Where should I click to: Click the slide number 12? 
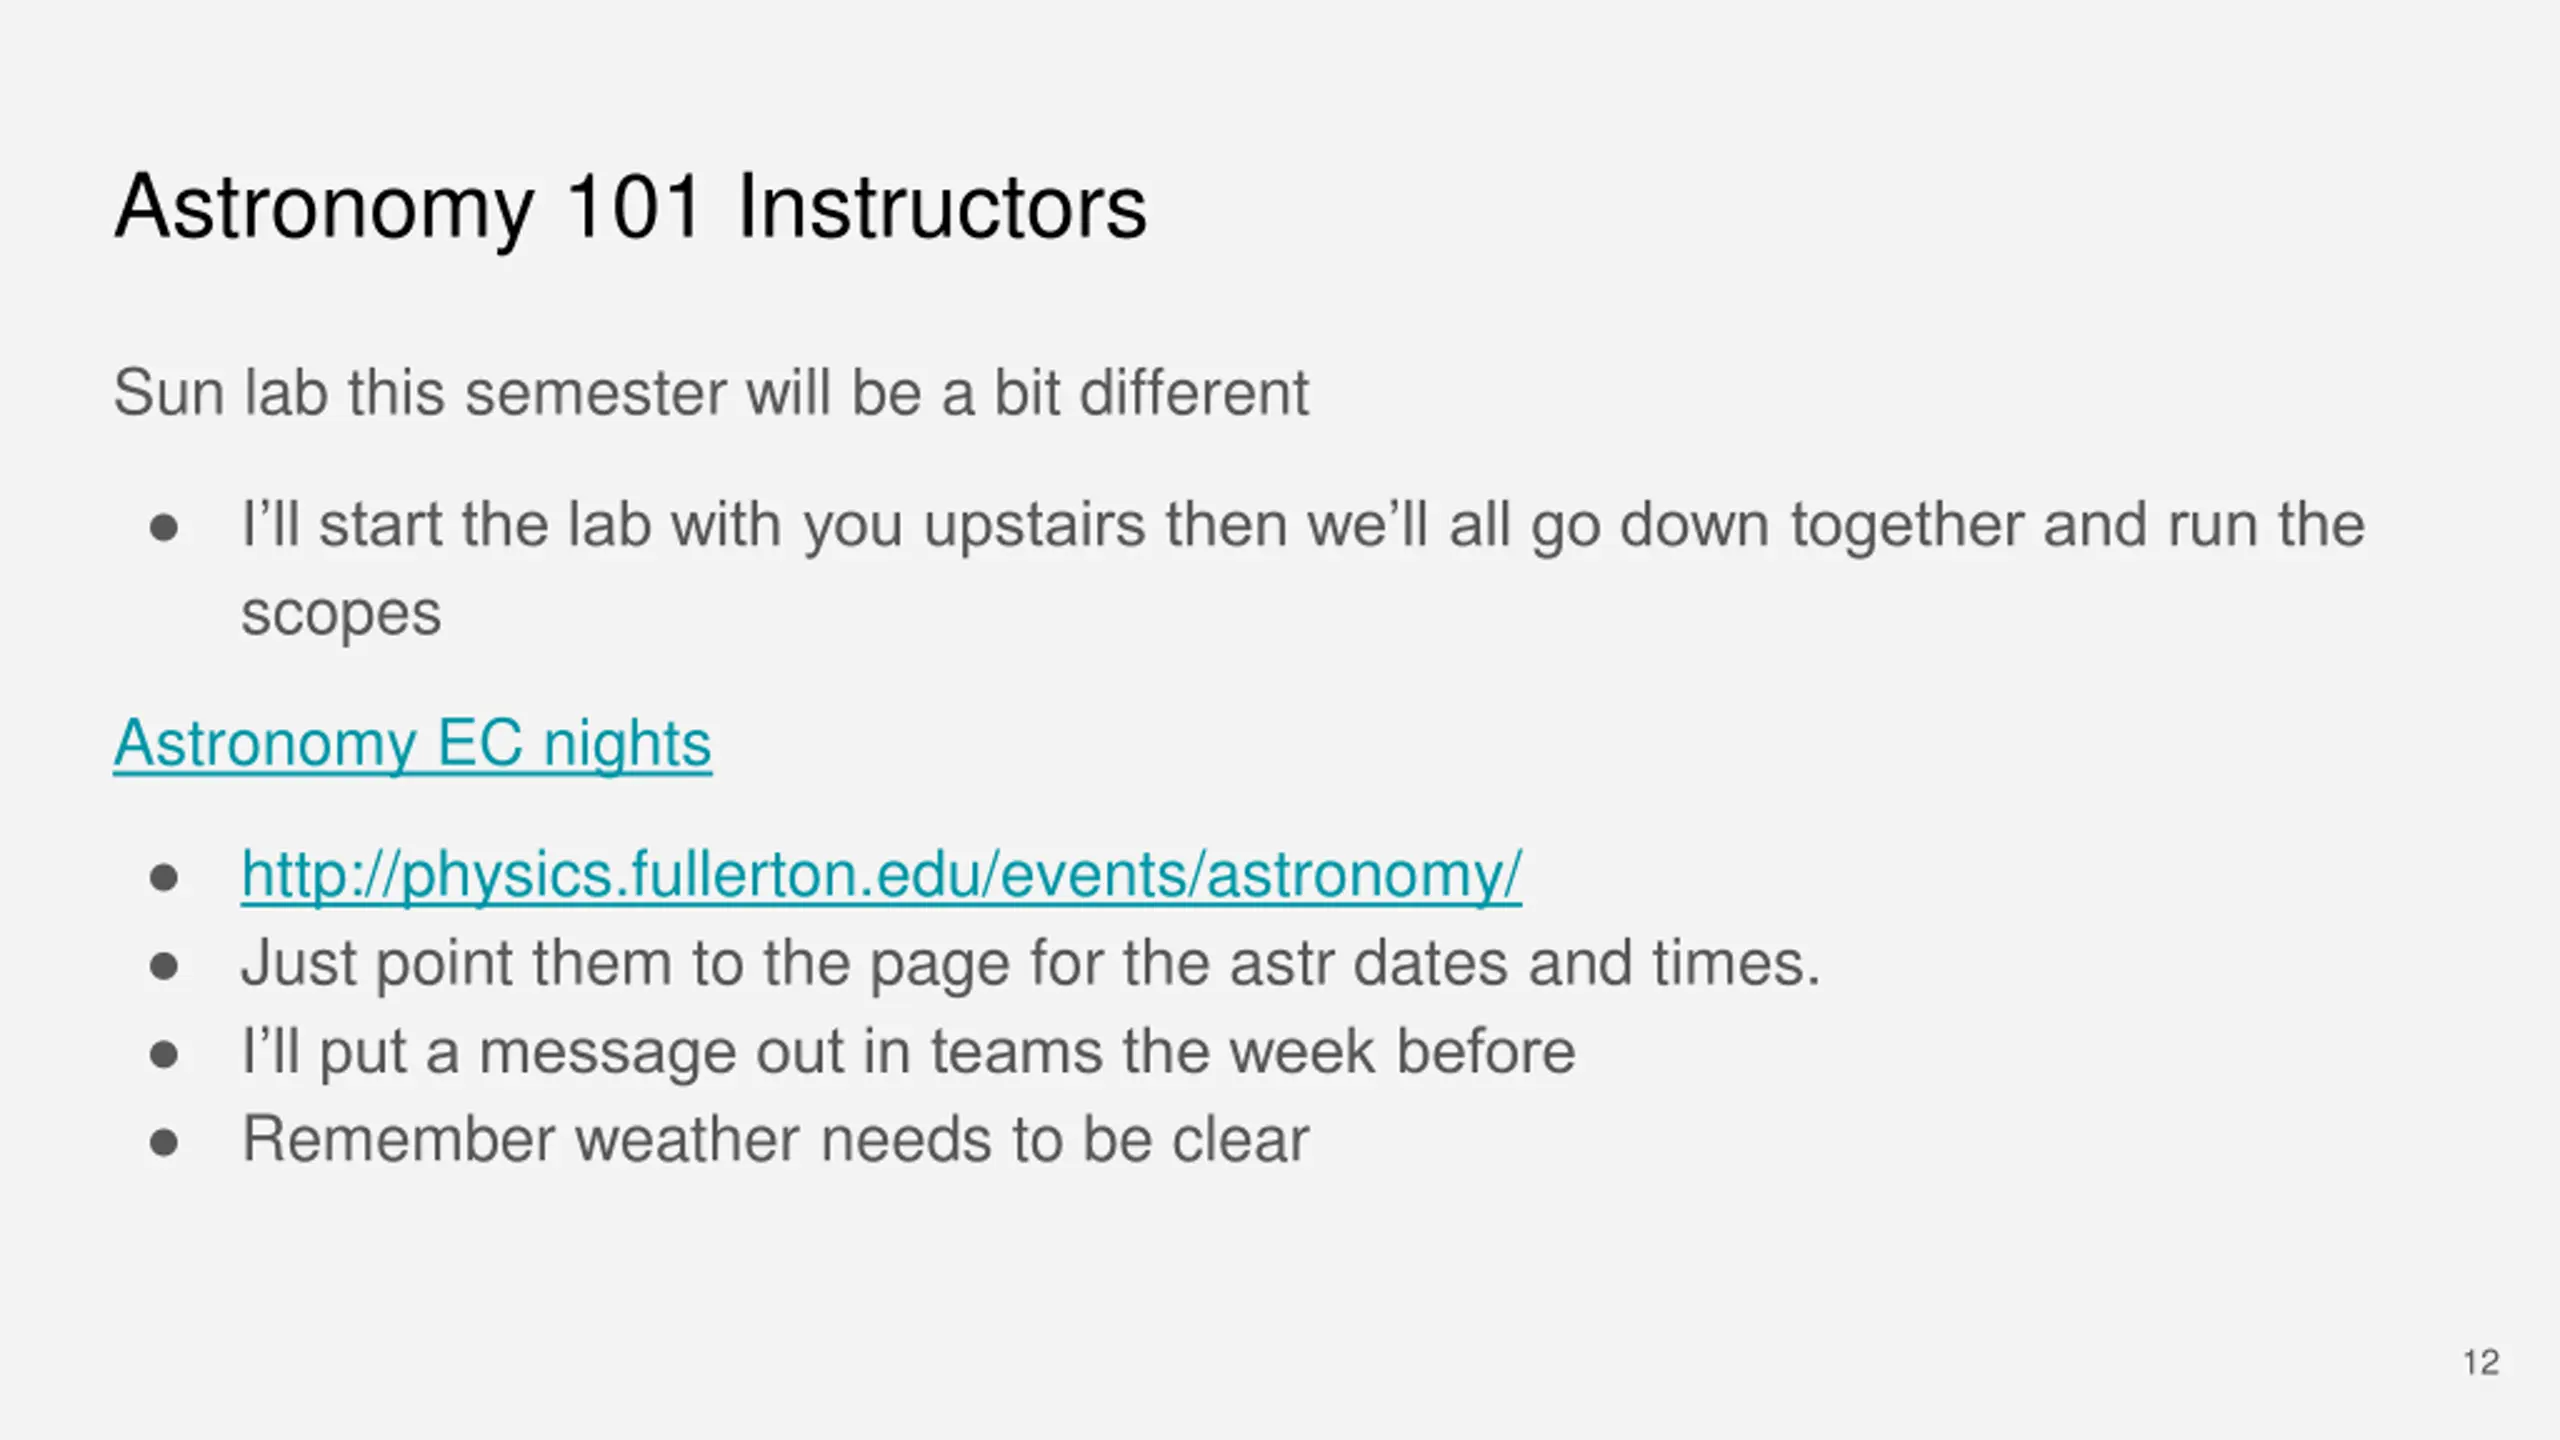click(x=2481, y=1362)
